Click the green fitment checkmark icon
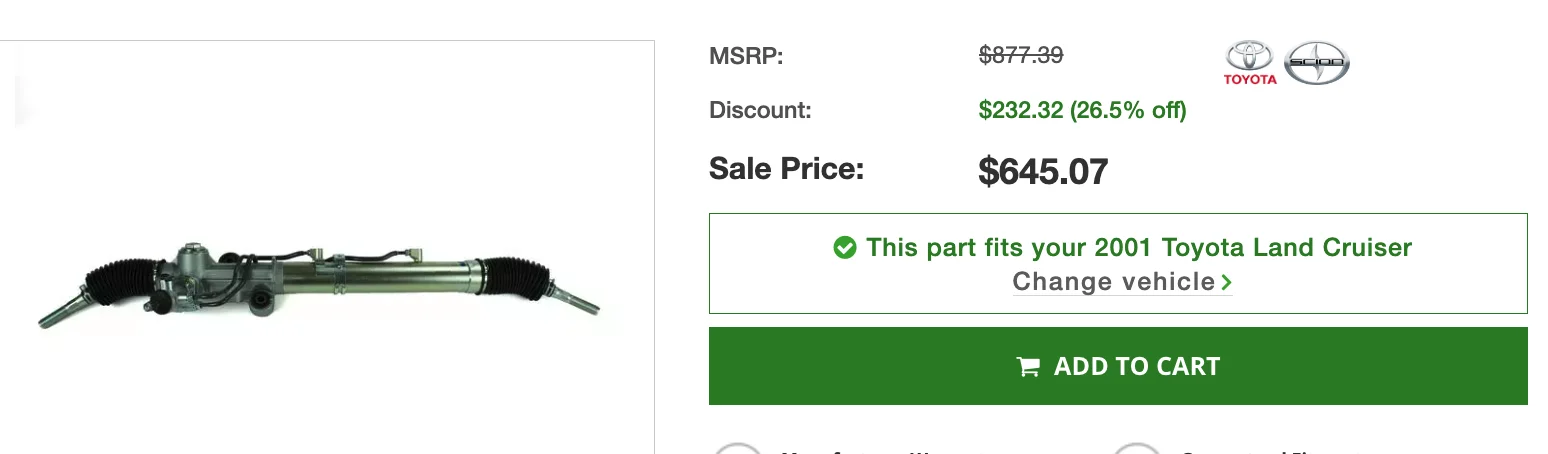The image size is (1548, 454). (845, 247)
